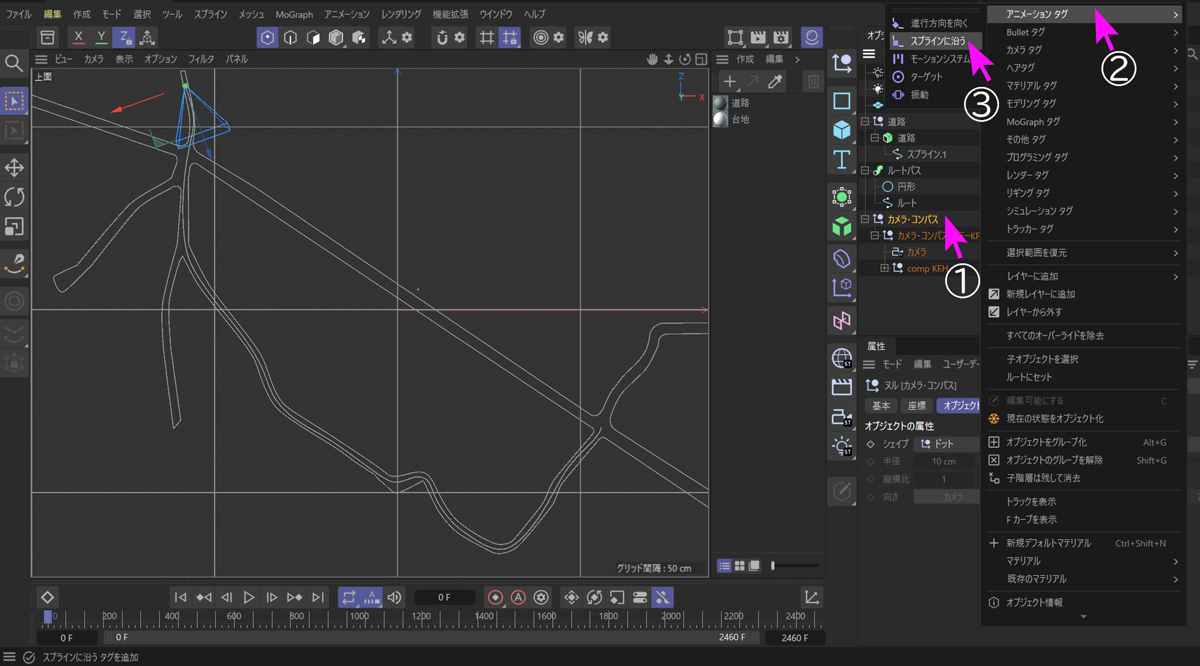This screenshot has height=666, width=1200.
Task: Toggle timeline loop playback mode
Action: tap(348, 597)
